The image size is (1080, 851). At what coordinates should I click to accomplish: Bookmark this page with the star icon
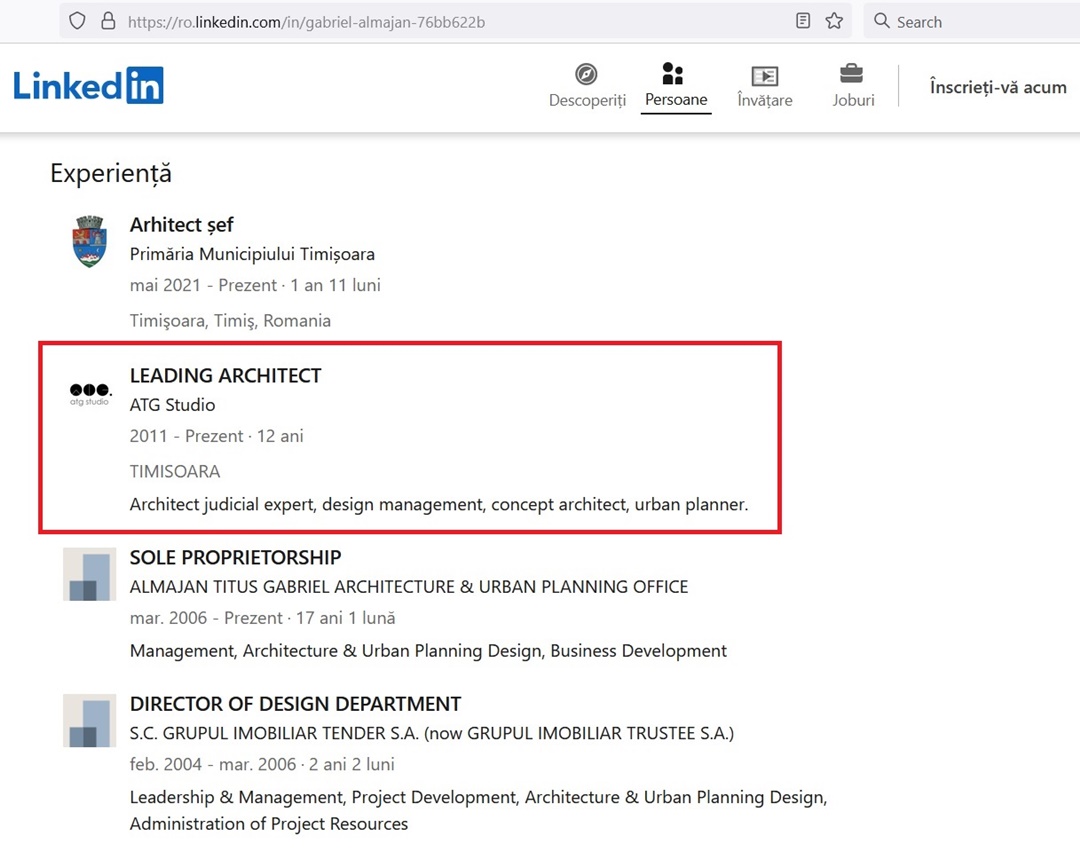point(834,21)
